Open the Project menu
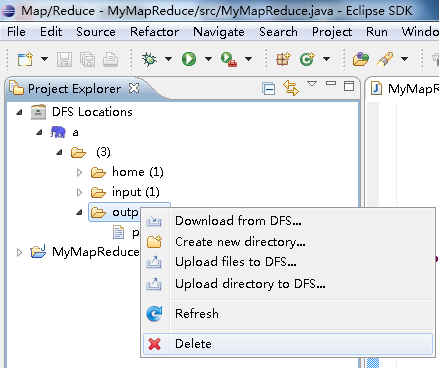The width and height of the screenshot is (439, 368). pyautogui.click(x=332, y=32)
